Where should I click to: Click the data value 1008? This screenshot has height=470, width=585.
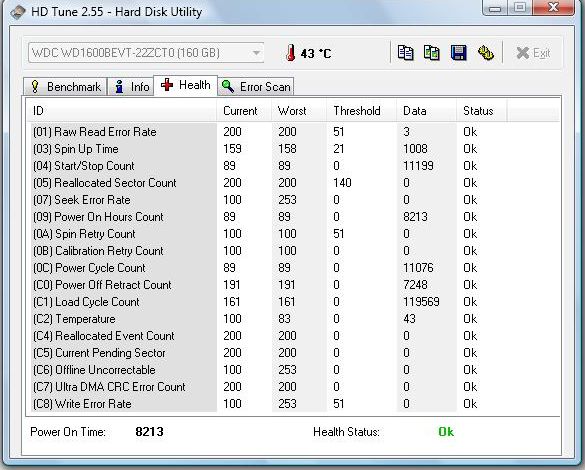(x=415, y=149)
